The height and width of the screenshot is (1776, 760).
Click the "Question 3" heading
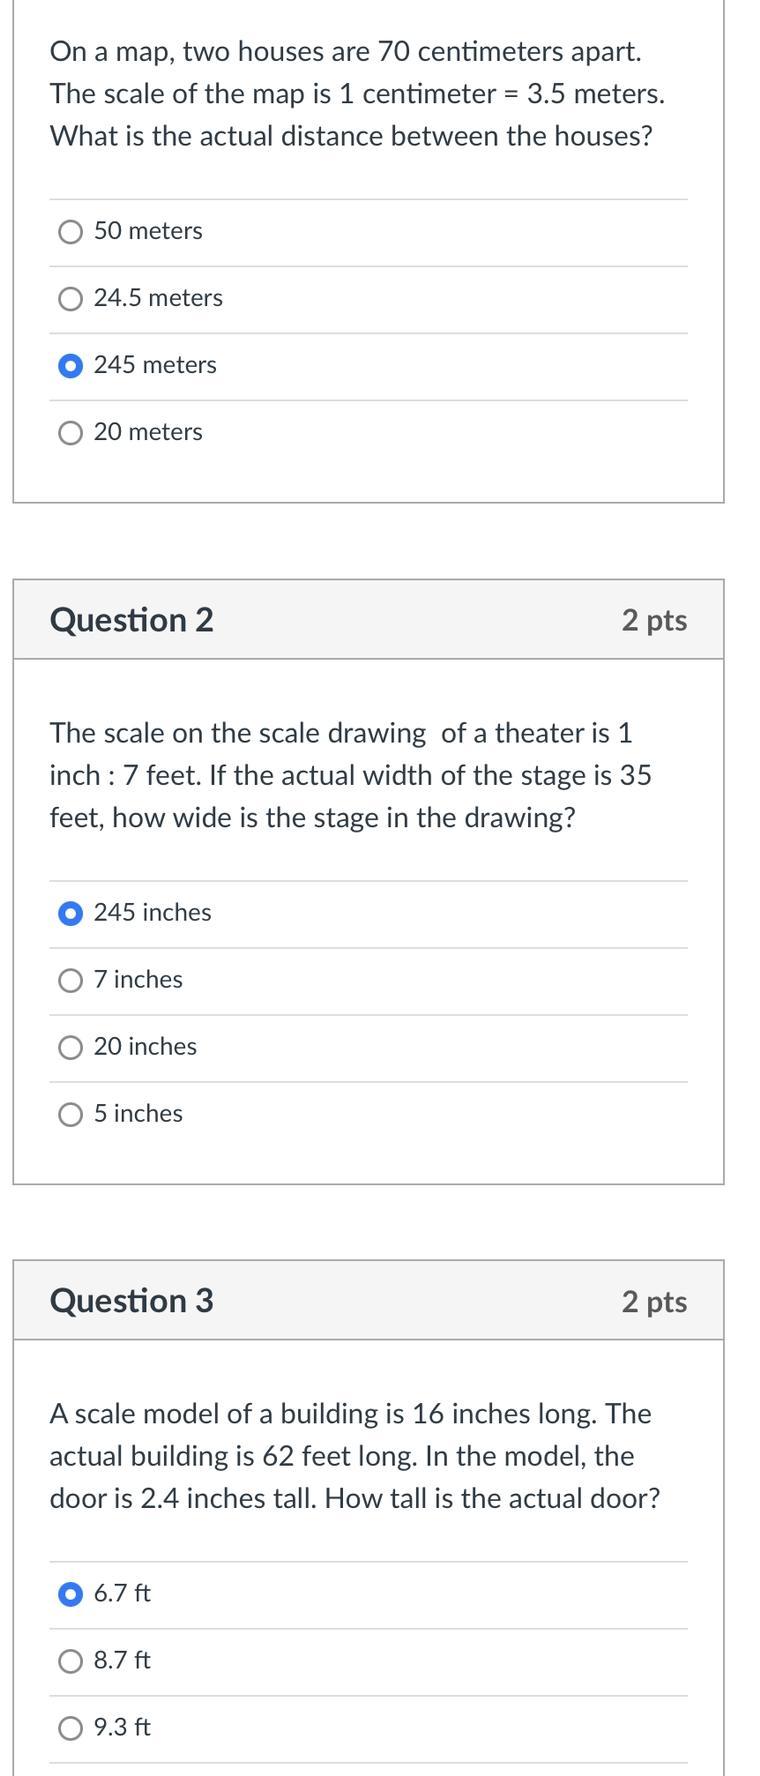click(131, 1300)
